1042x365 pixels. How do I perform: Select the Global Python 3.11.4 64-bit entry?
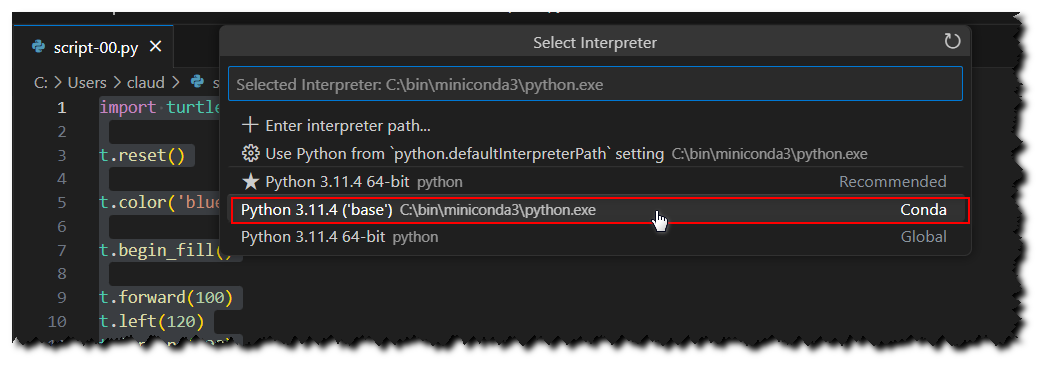[595, 237]
